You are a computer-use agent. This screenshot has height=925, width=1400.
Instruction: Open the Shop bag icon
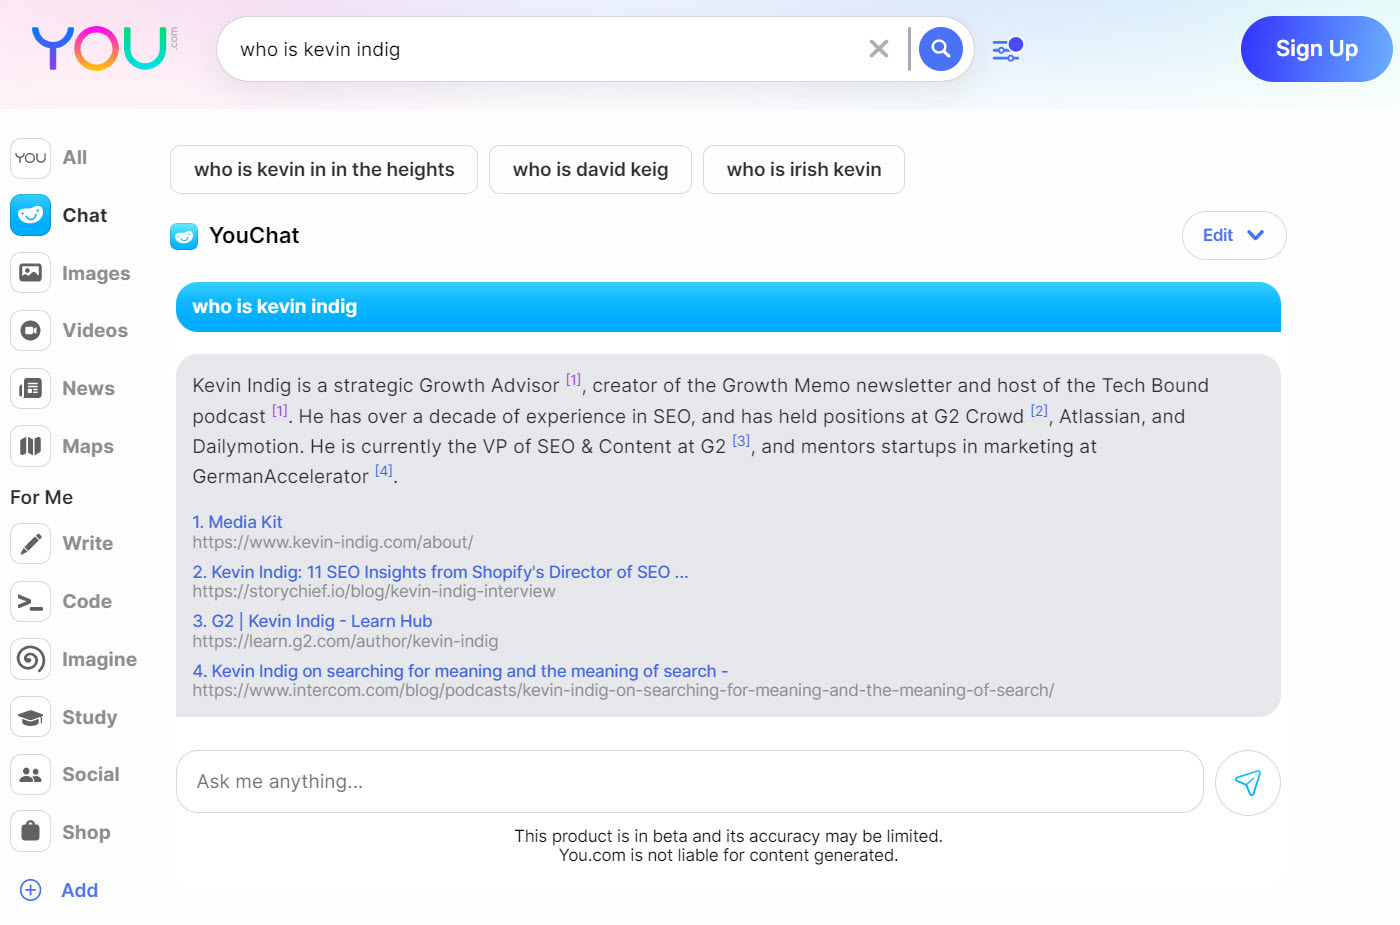click(x=31, y=832)
